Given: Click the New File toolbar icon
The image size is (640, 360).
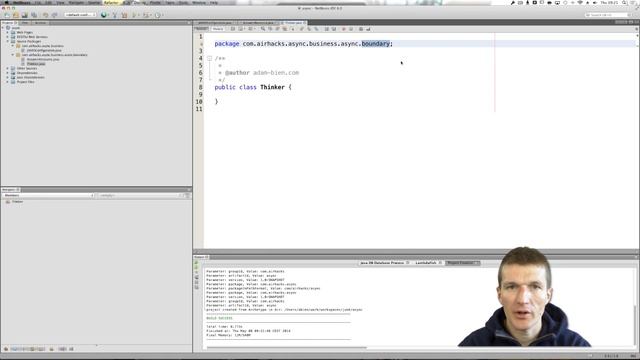Looking at the screenshot, I should 7,15.
